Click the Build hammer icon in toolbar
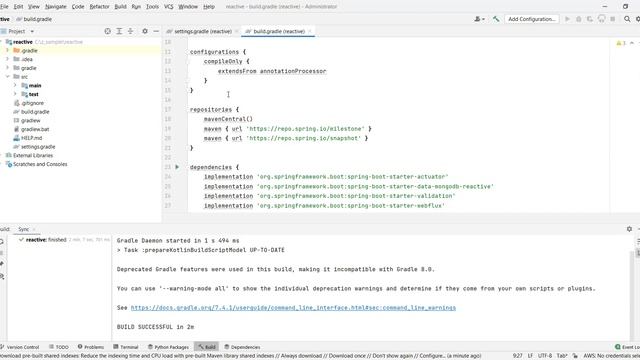The image size is (640, 360). click(x=496, y=19)
